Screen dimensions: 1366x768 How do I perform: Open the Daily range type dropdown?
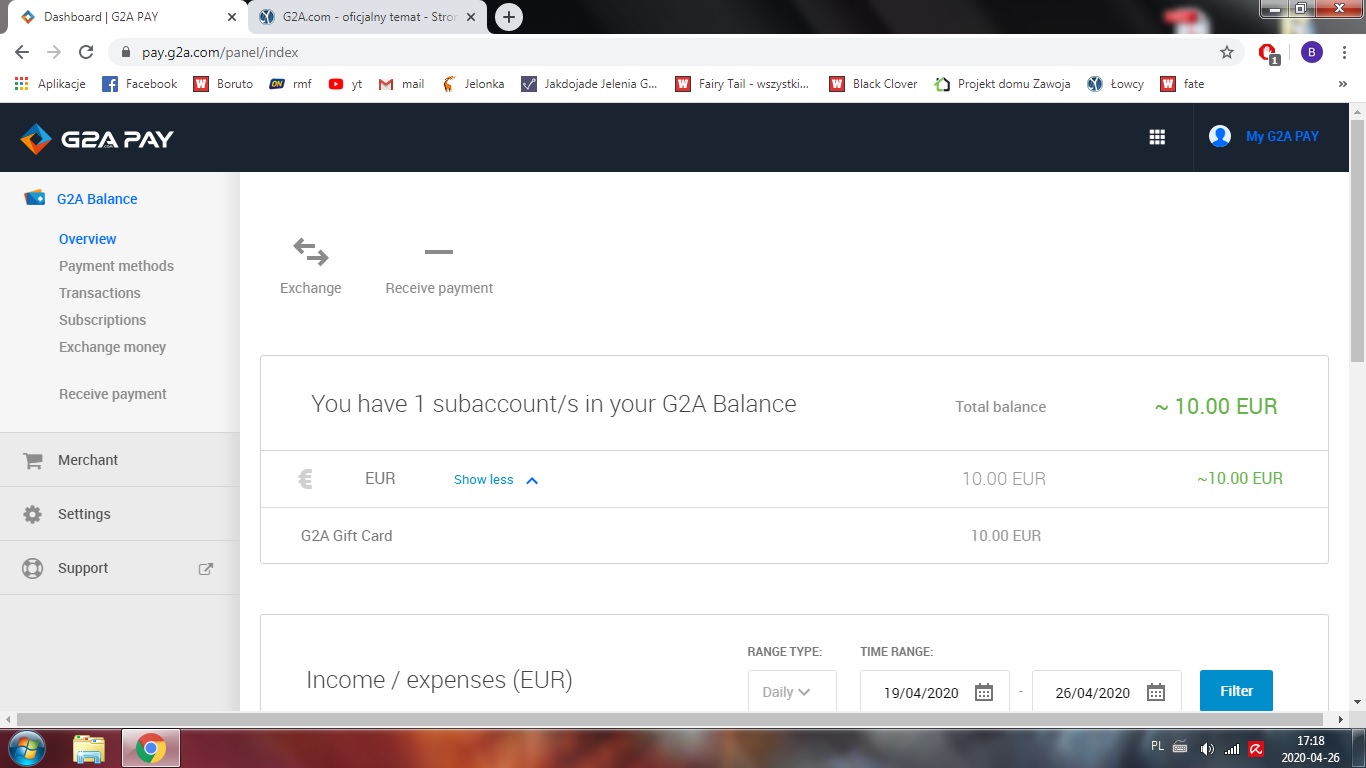[792, 691]
